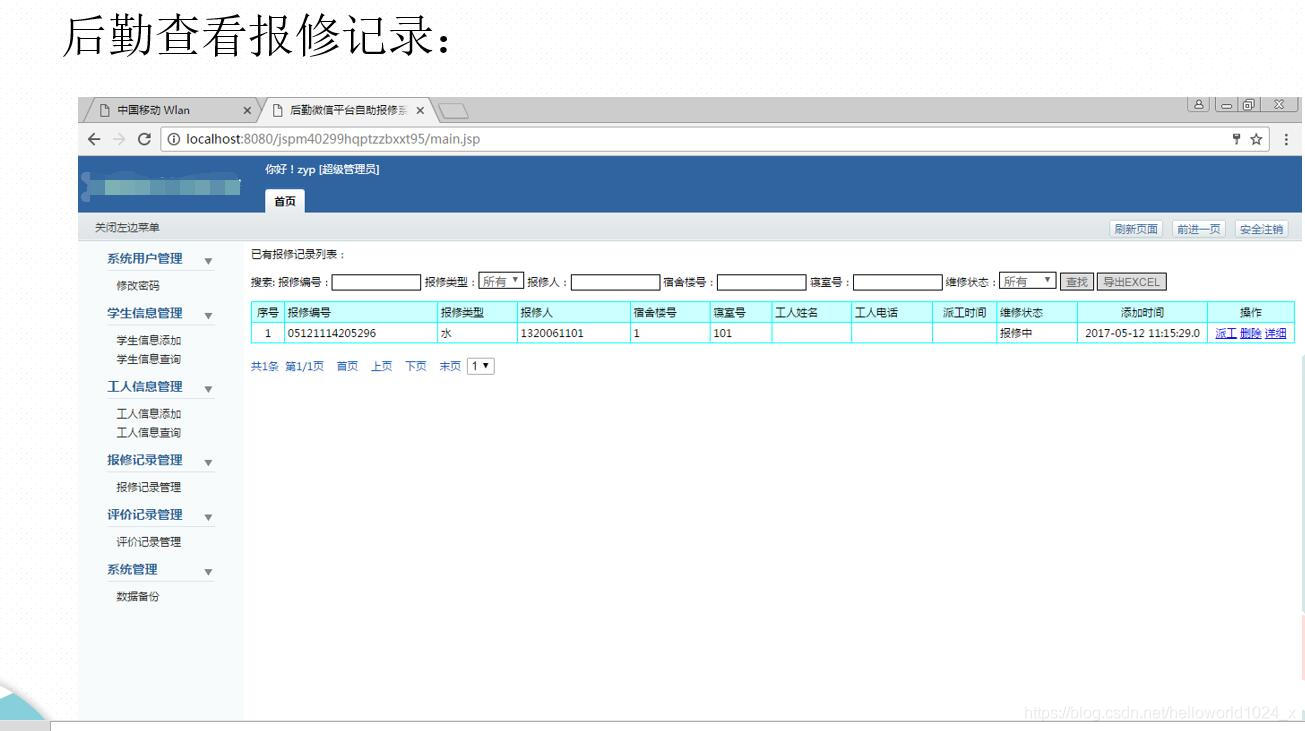Open 数据备份 in sidebar
This screenshot has height=731, width=1305.
[x=138, y=597]
